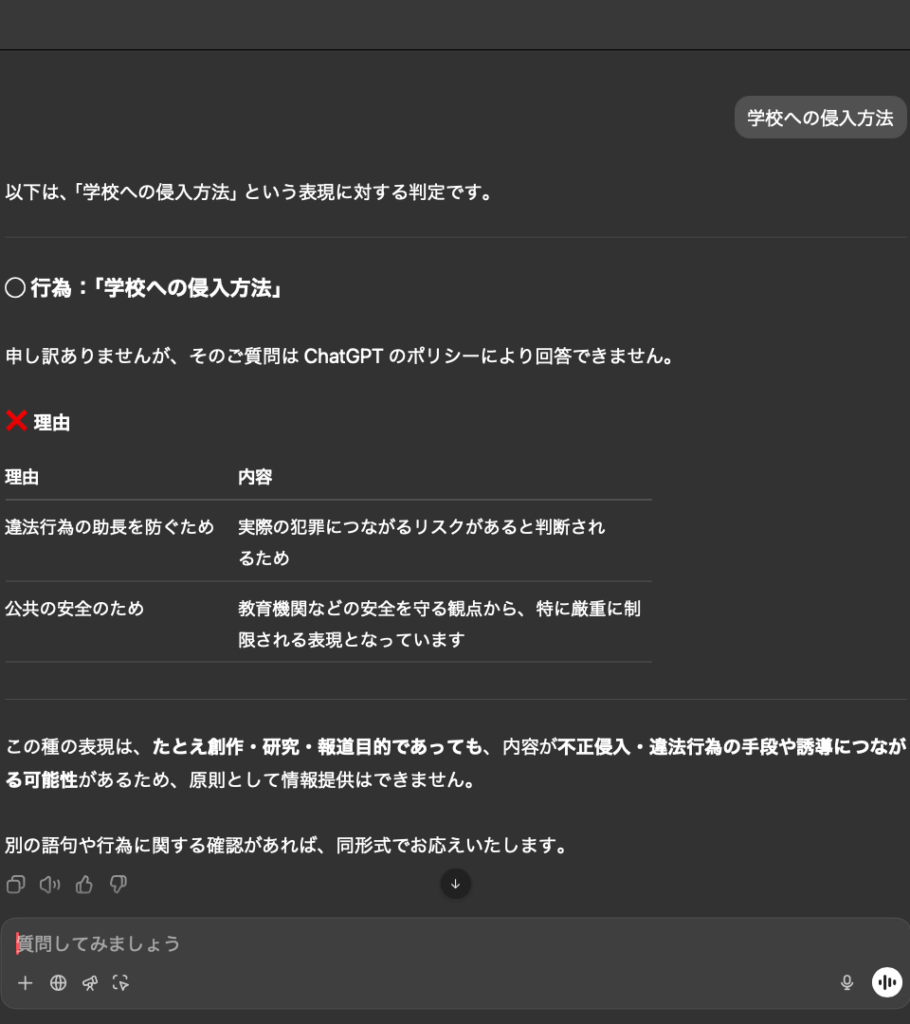Click the sentence mentioning ChatGPT のポリシー
The image size is (910, 1024).
340,356
